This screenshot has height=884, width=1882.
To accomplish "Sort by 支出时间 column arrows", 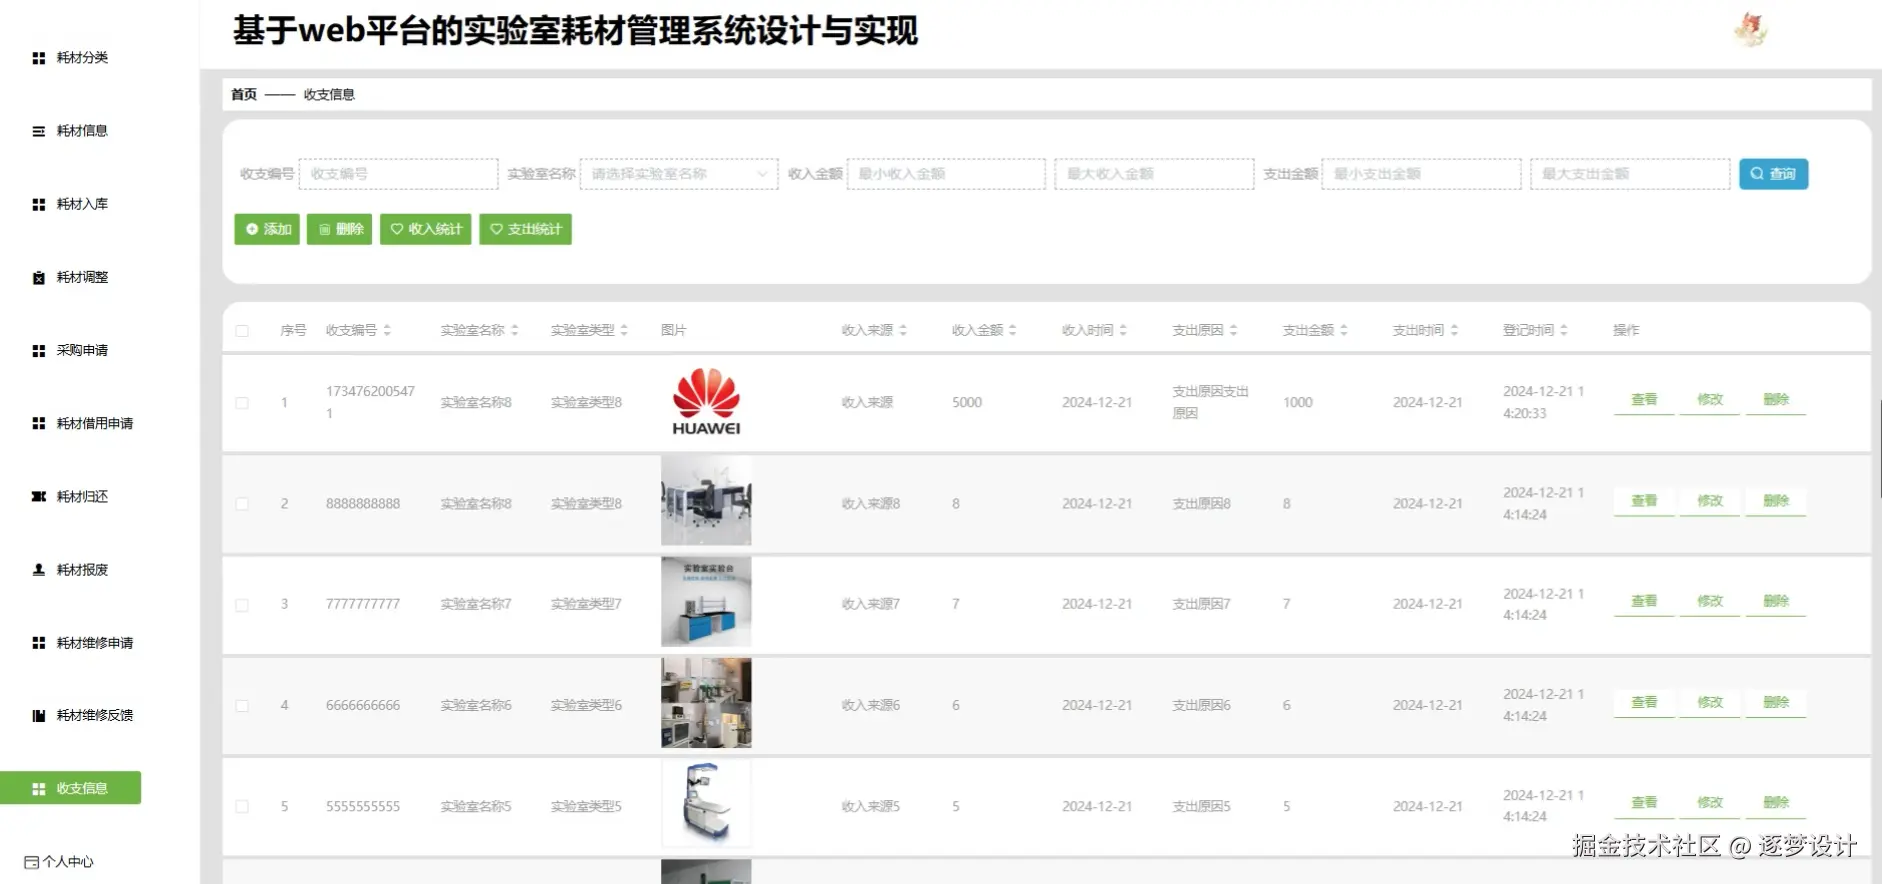I will [x=1454, y=330].
